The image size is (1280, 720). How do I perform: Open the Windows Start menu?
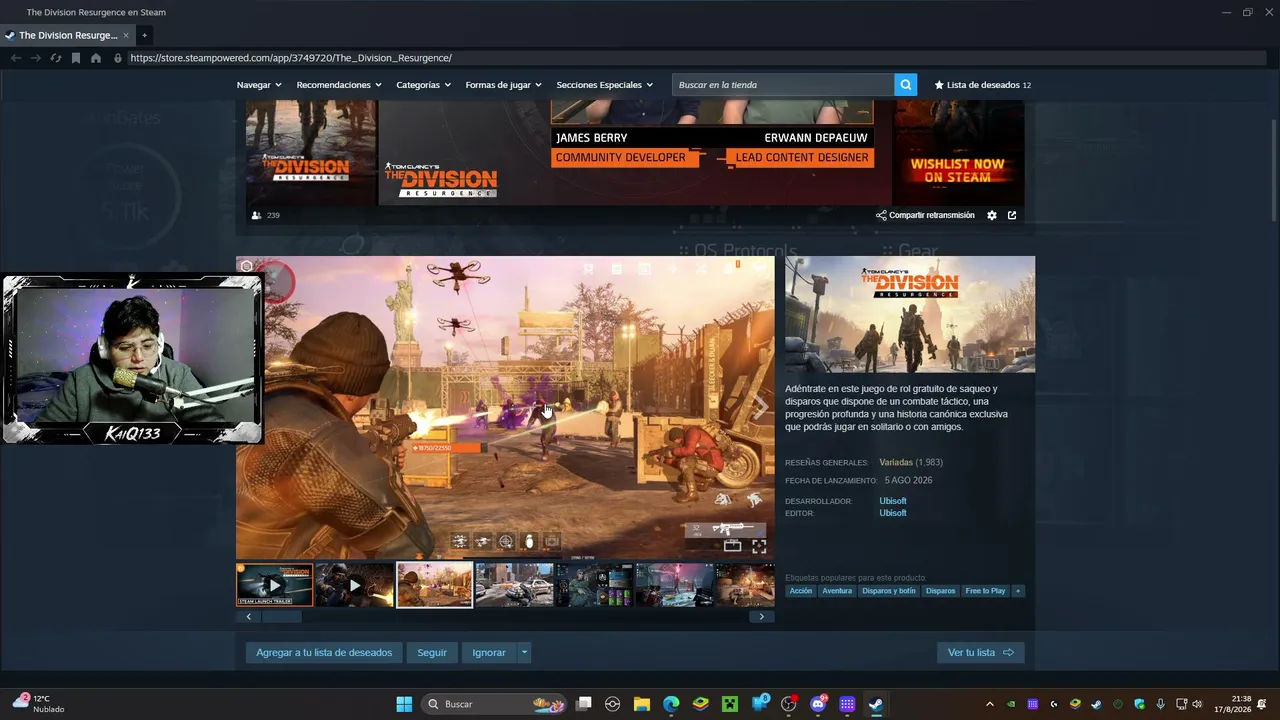pyautogui.click(x=404, y=704)
